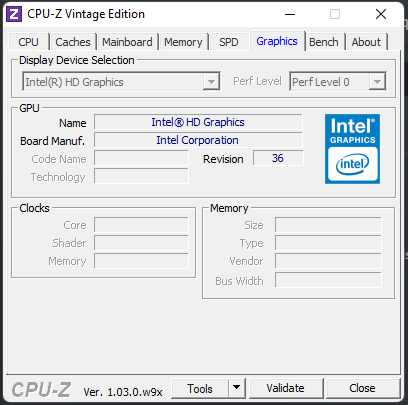Open the Bench tab
Viewport: 408px width, 405px height.
pyautogui.click(x=324, y=42)
